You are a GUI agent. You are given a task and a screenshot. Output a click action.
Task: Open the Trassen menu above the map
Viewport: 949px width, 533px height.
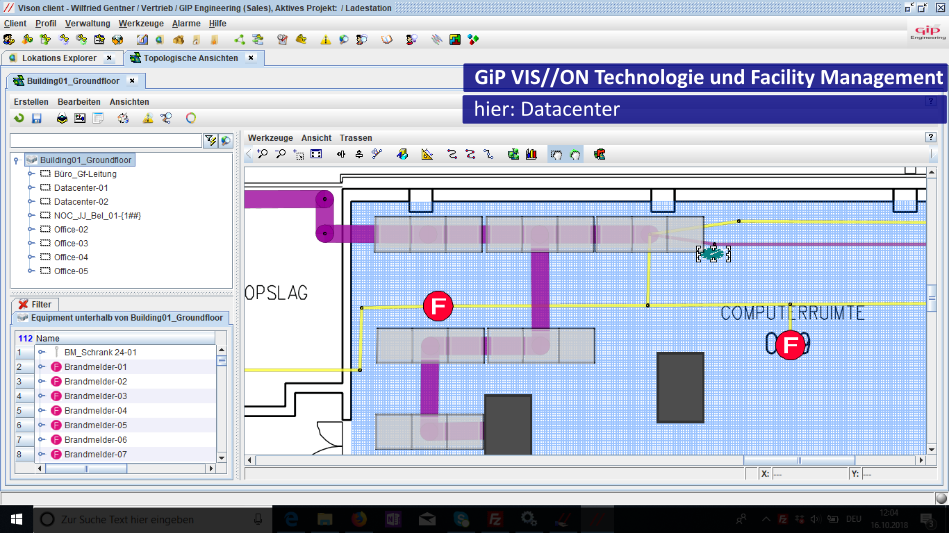tap(356, 138)
